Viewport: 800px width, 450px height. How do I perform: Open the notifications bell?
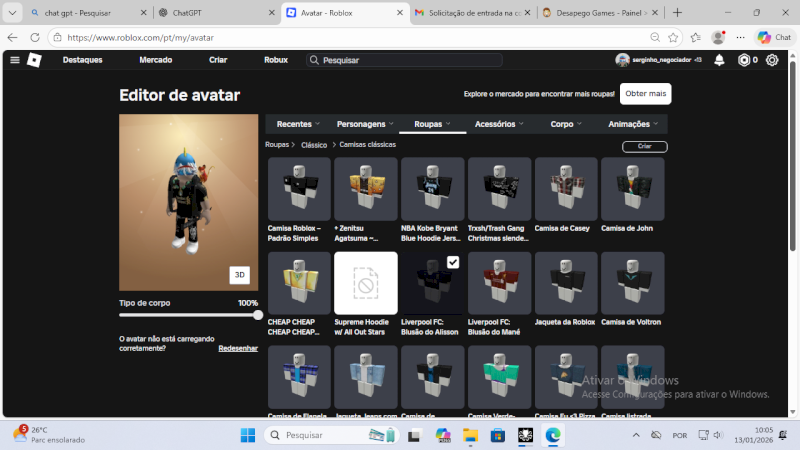pos(719,60)
